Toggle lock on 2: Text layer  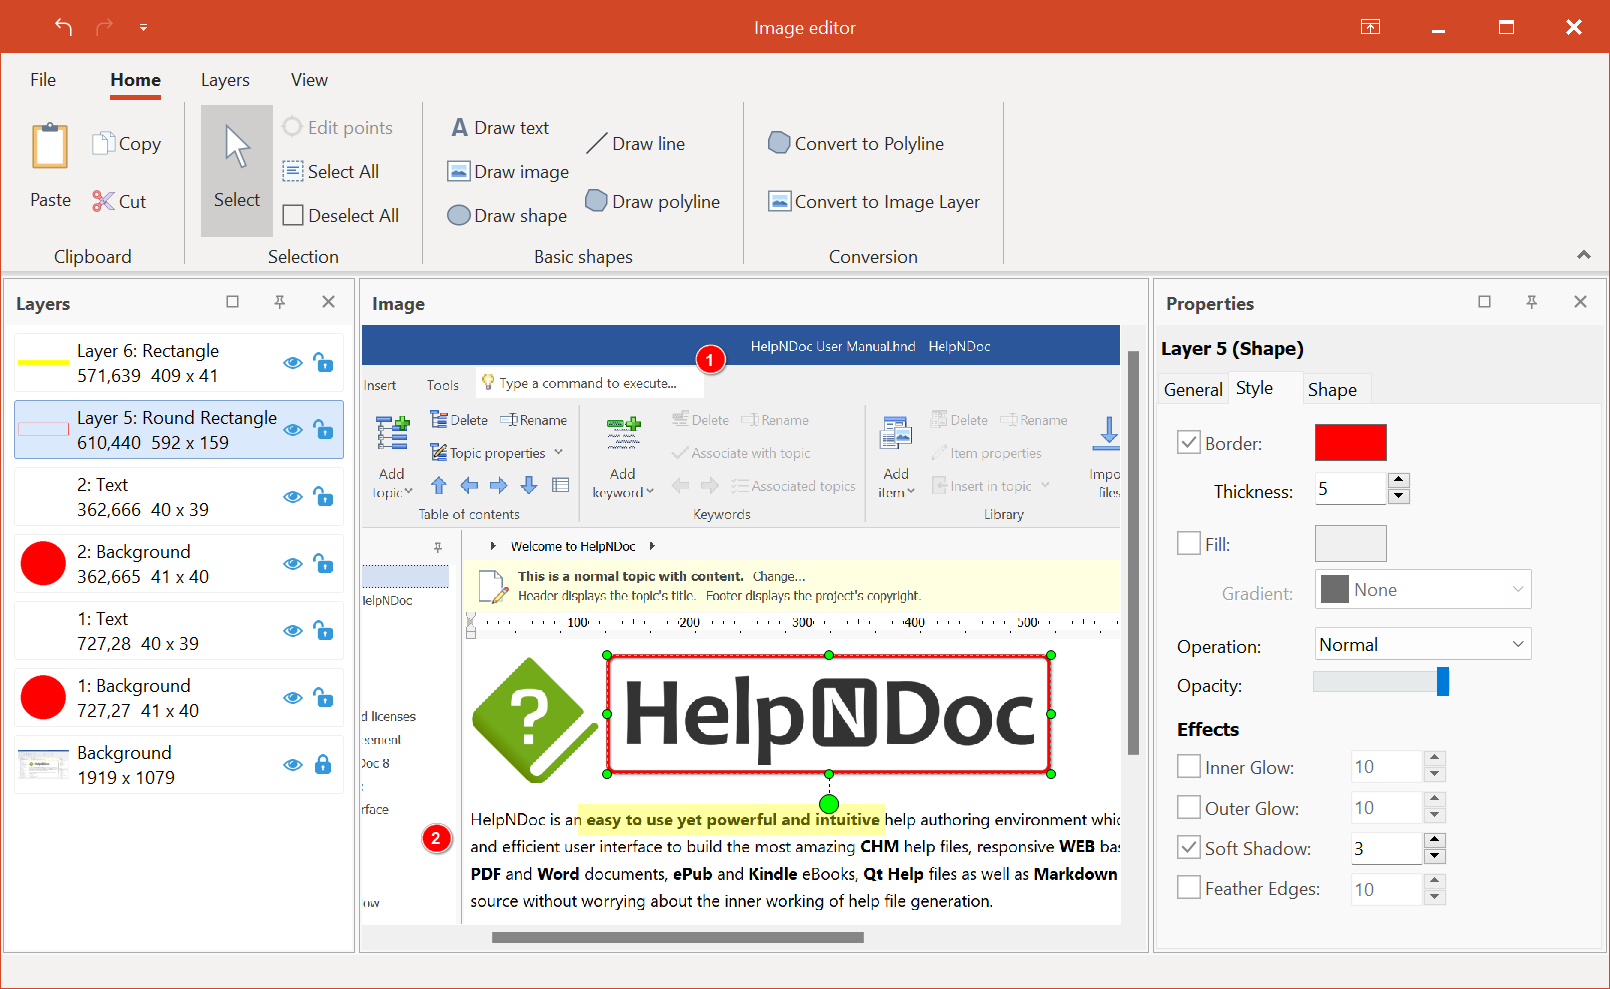(x=323, y=496)
